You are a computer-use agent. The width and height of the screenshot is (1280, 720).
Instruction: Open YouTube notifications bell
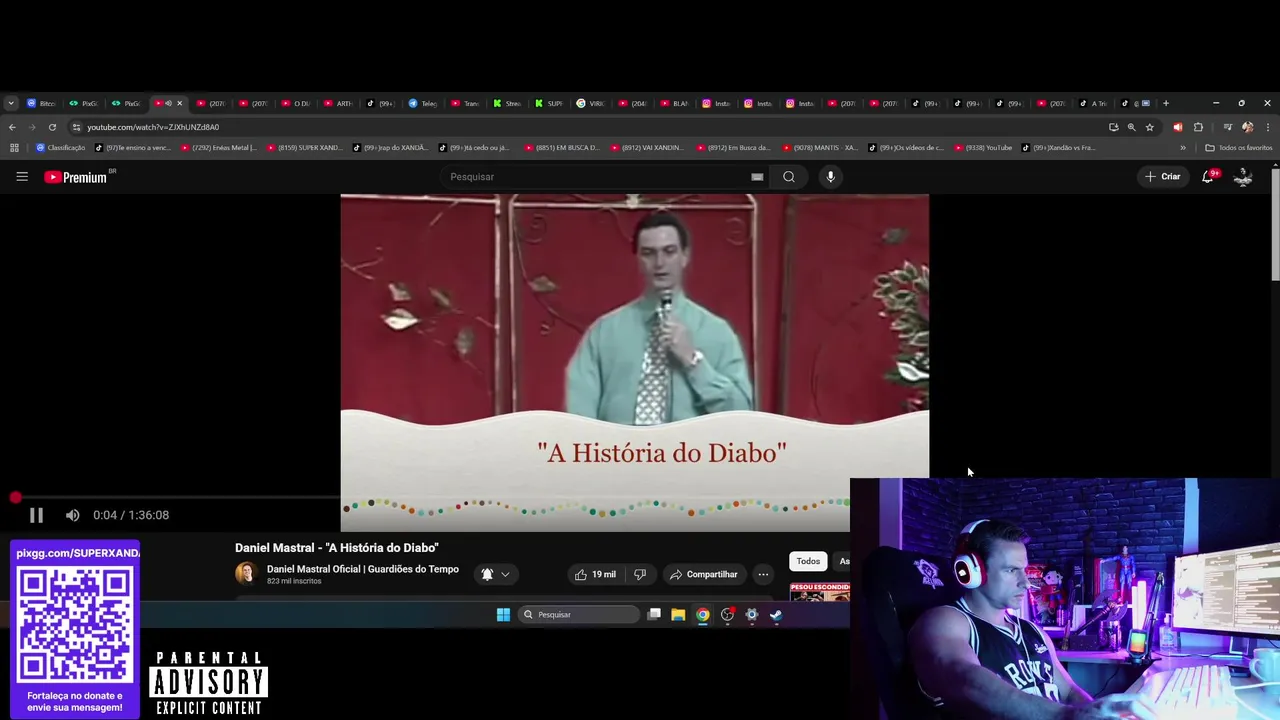pyautogui.click(x=1208, y=177)
